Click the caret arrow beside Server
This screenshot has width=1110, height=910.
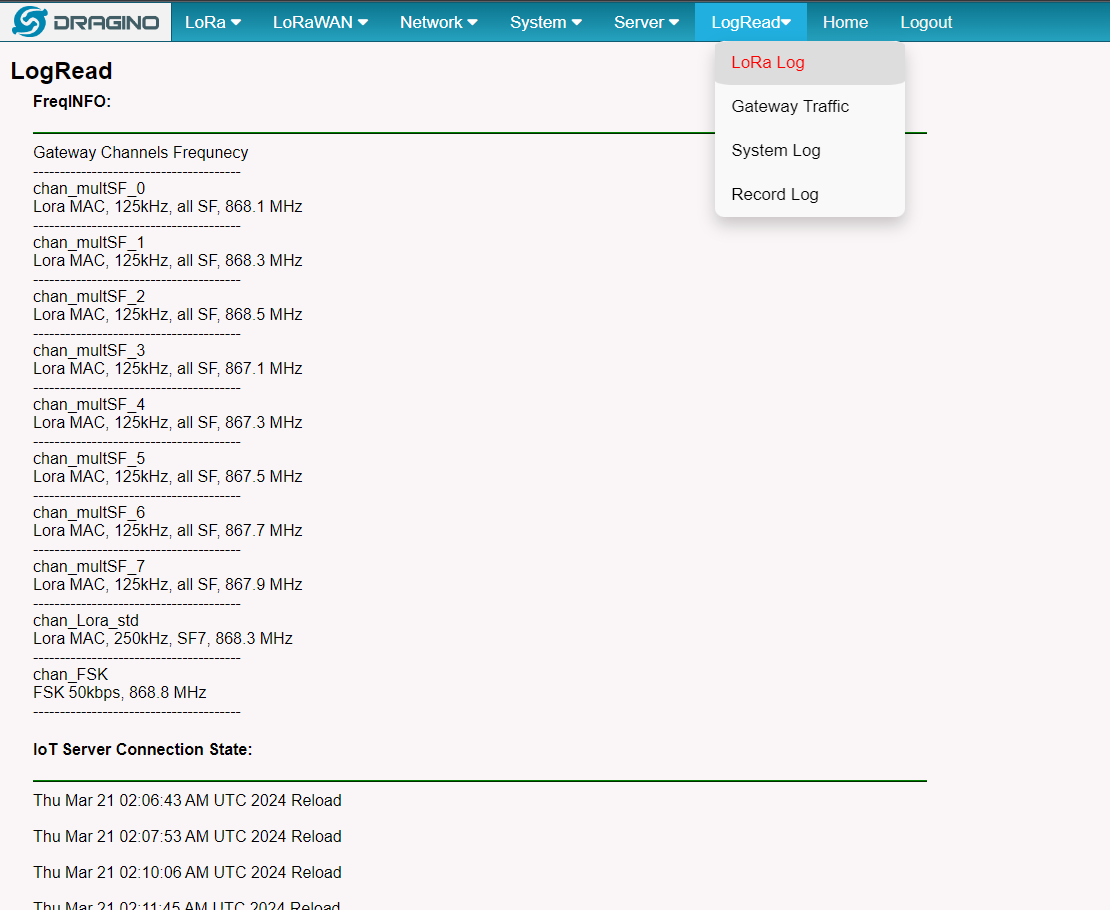point(674,23)
